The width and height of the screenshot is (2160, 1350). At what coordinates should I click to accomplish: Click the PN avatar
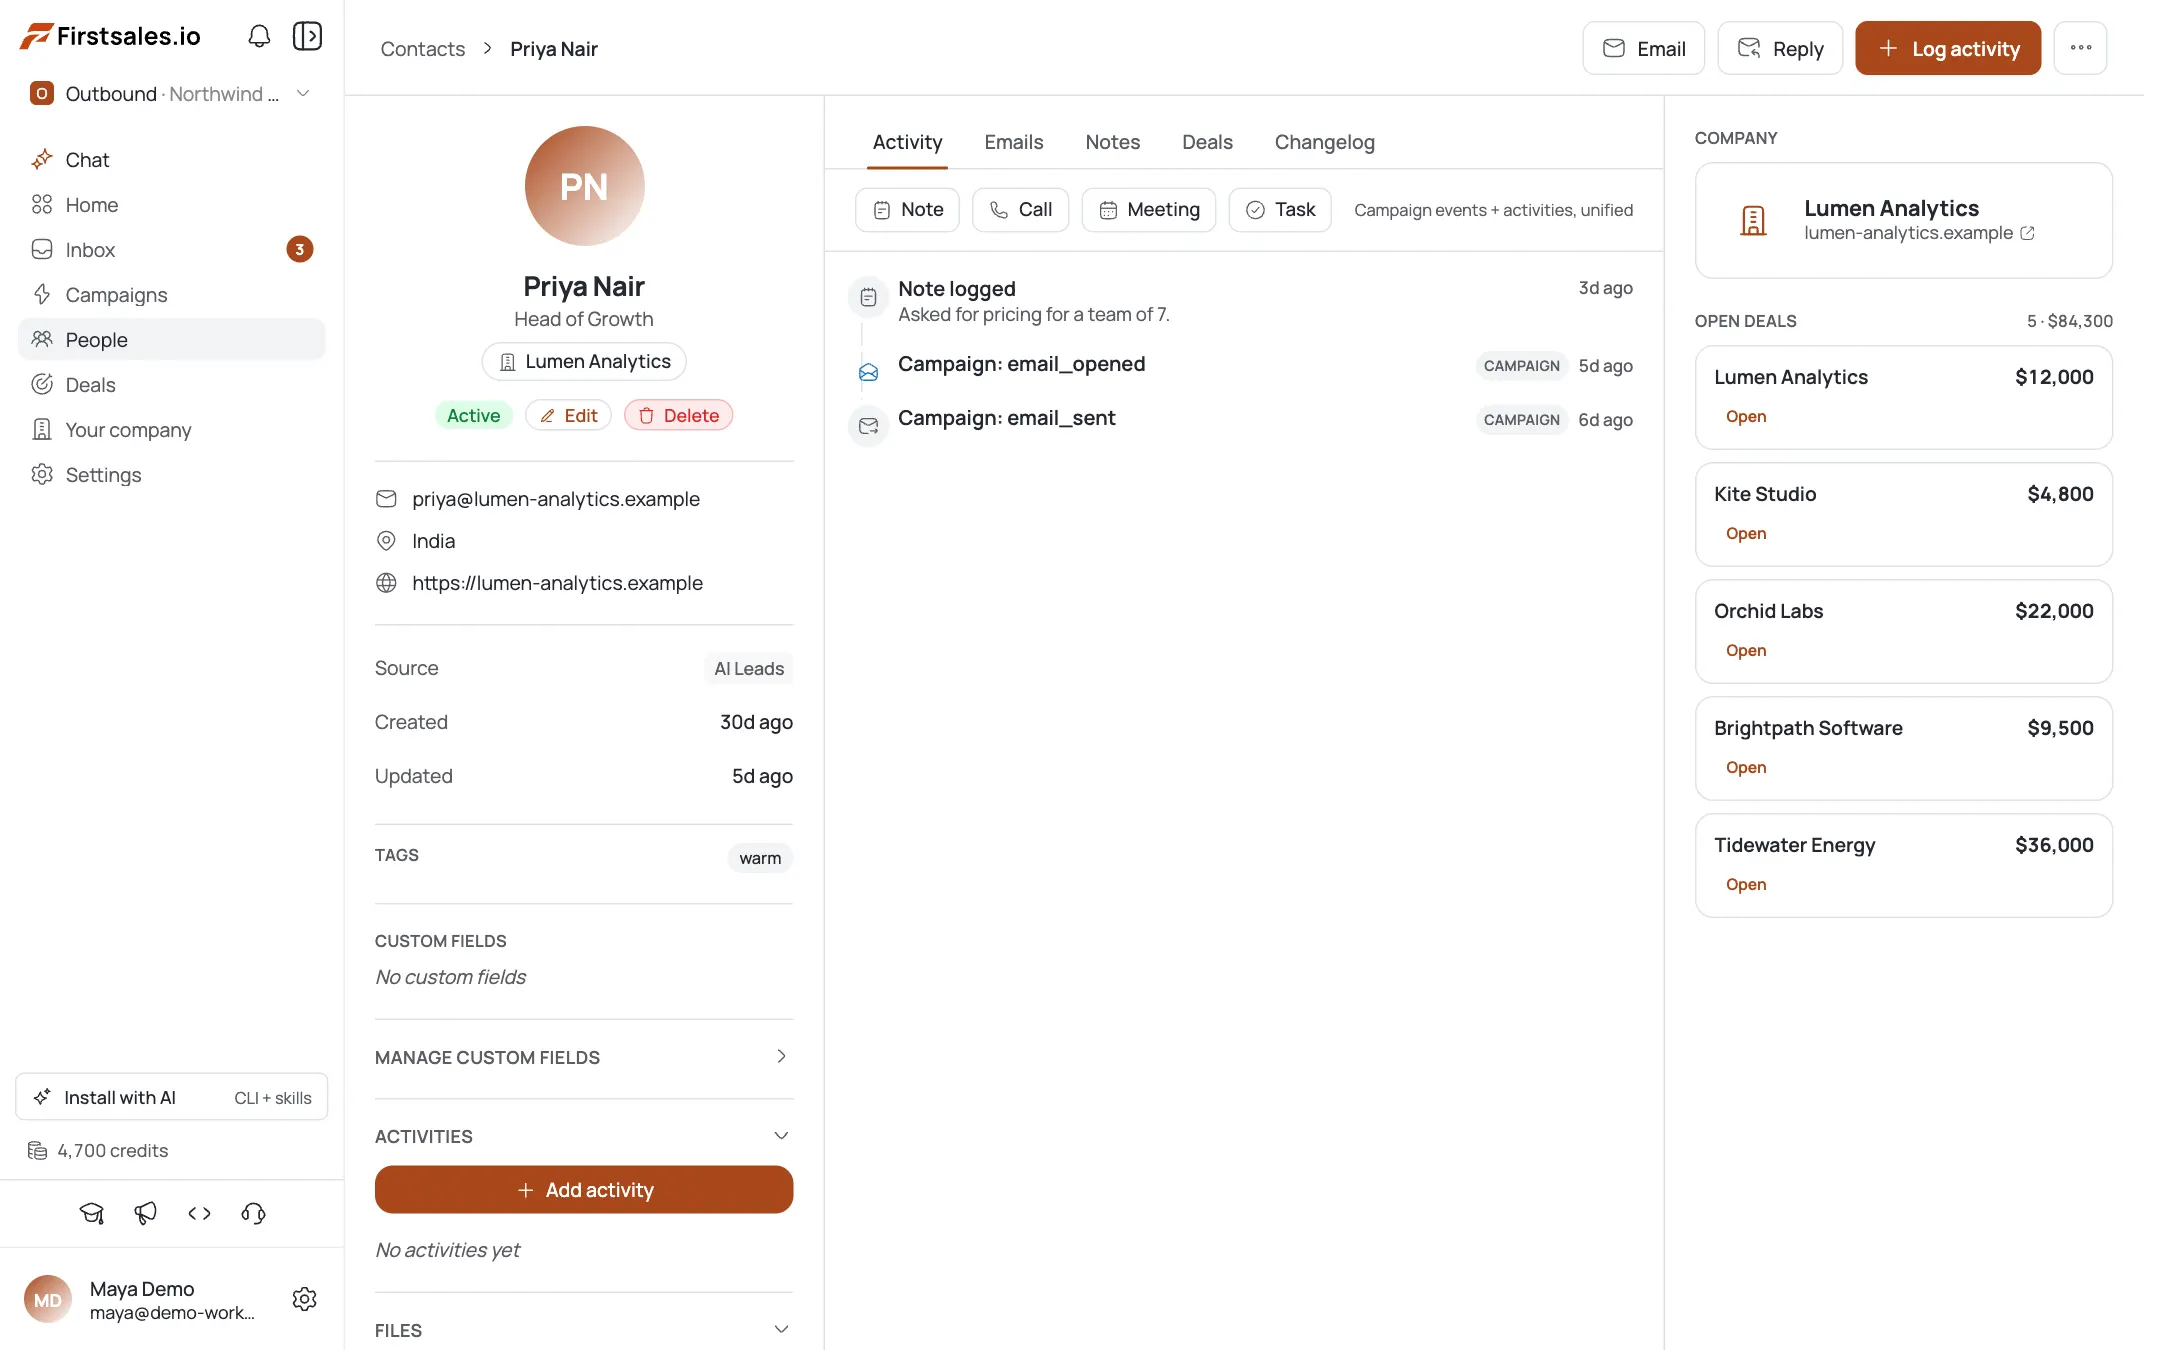(584, 186)
